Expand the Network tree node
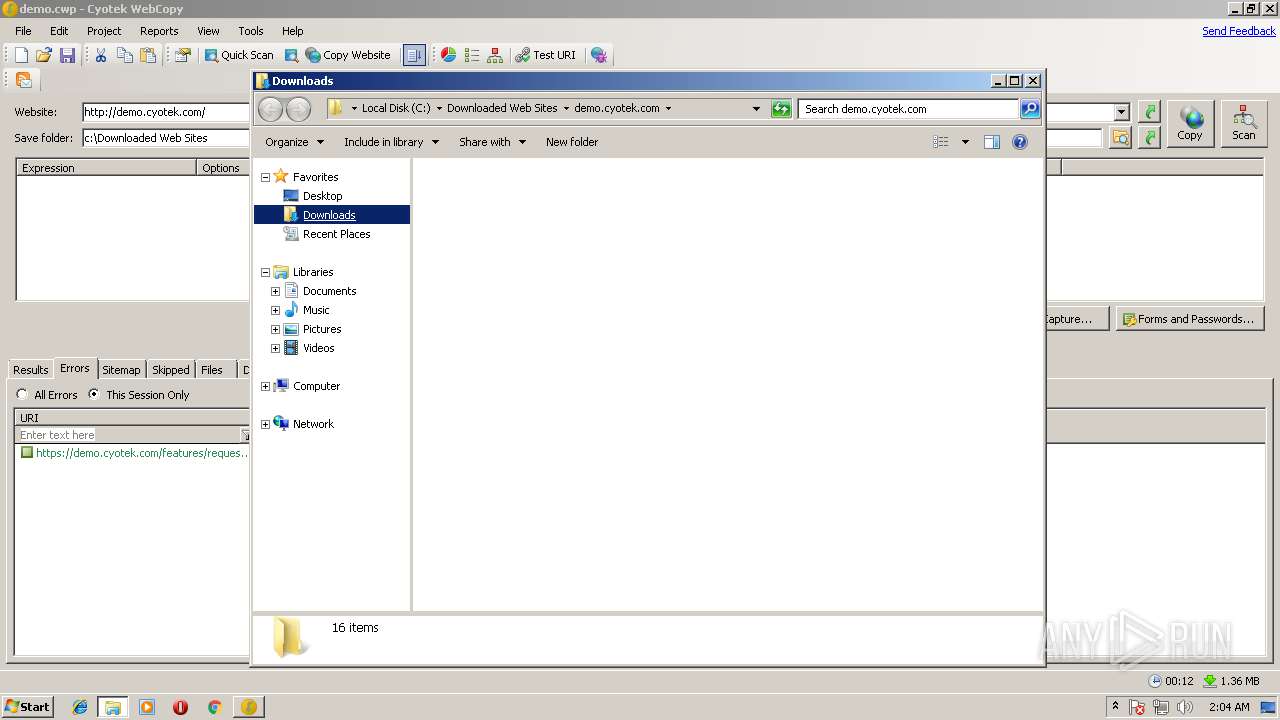The width and height of the screenshot is (1280, 720). [265, 424]
